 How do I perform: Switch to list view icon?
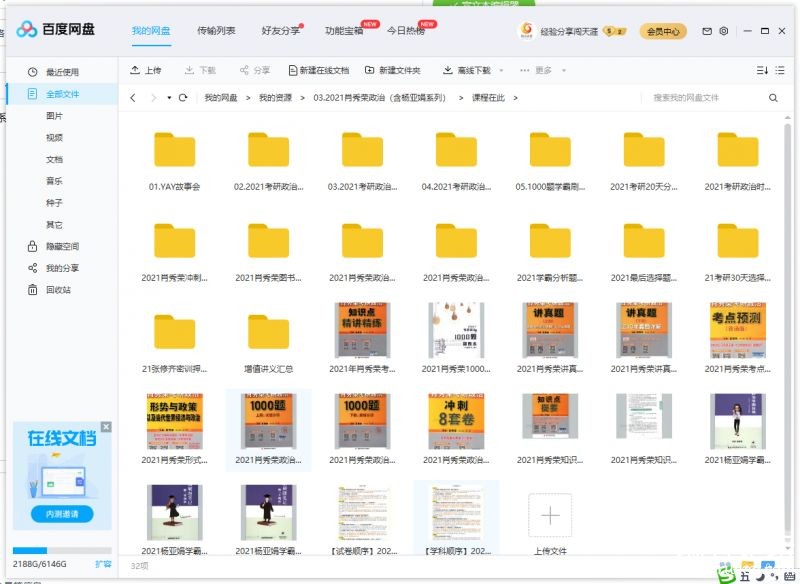780,70
